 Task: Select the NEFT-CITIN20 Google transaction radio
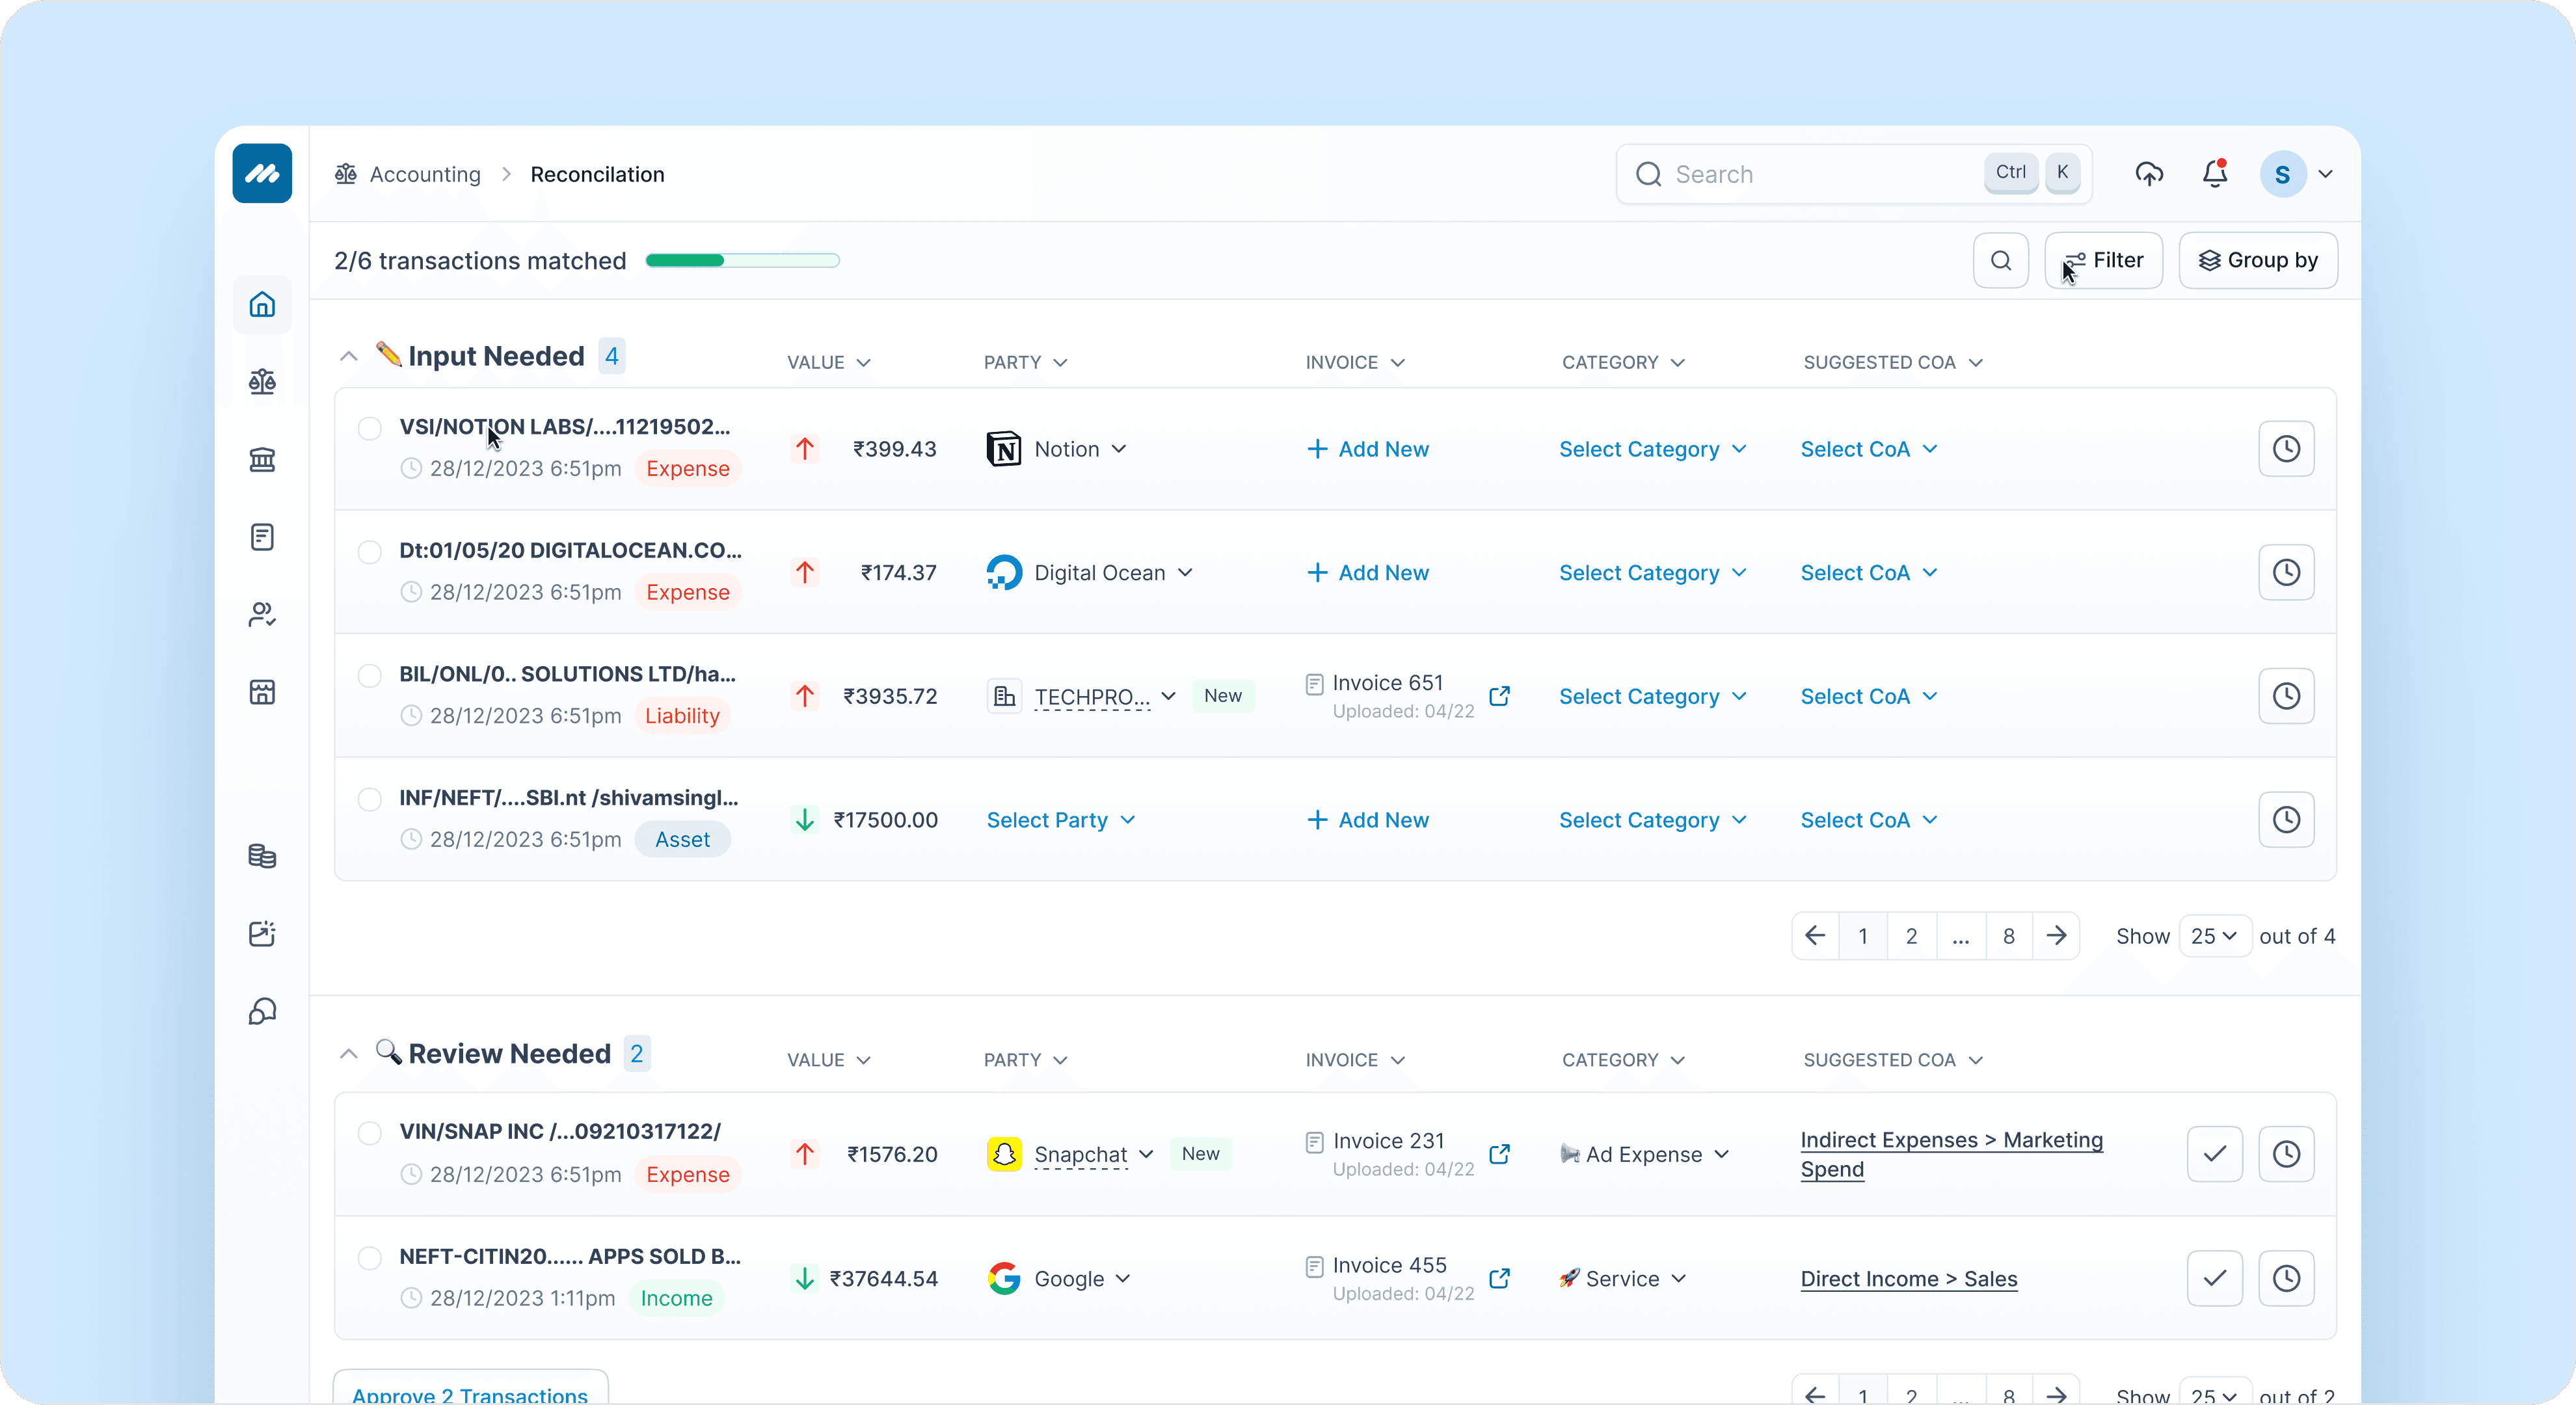(370, 1258)
